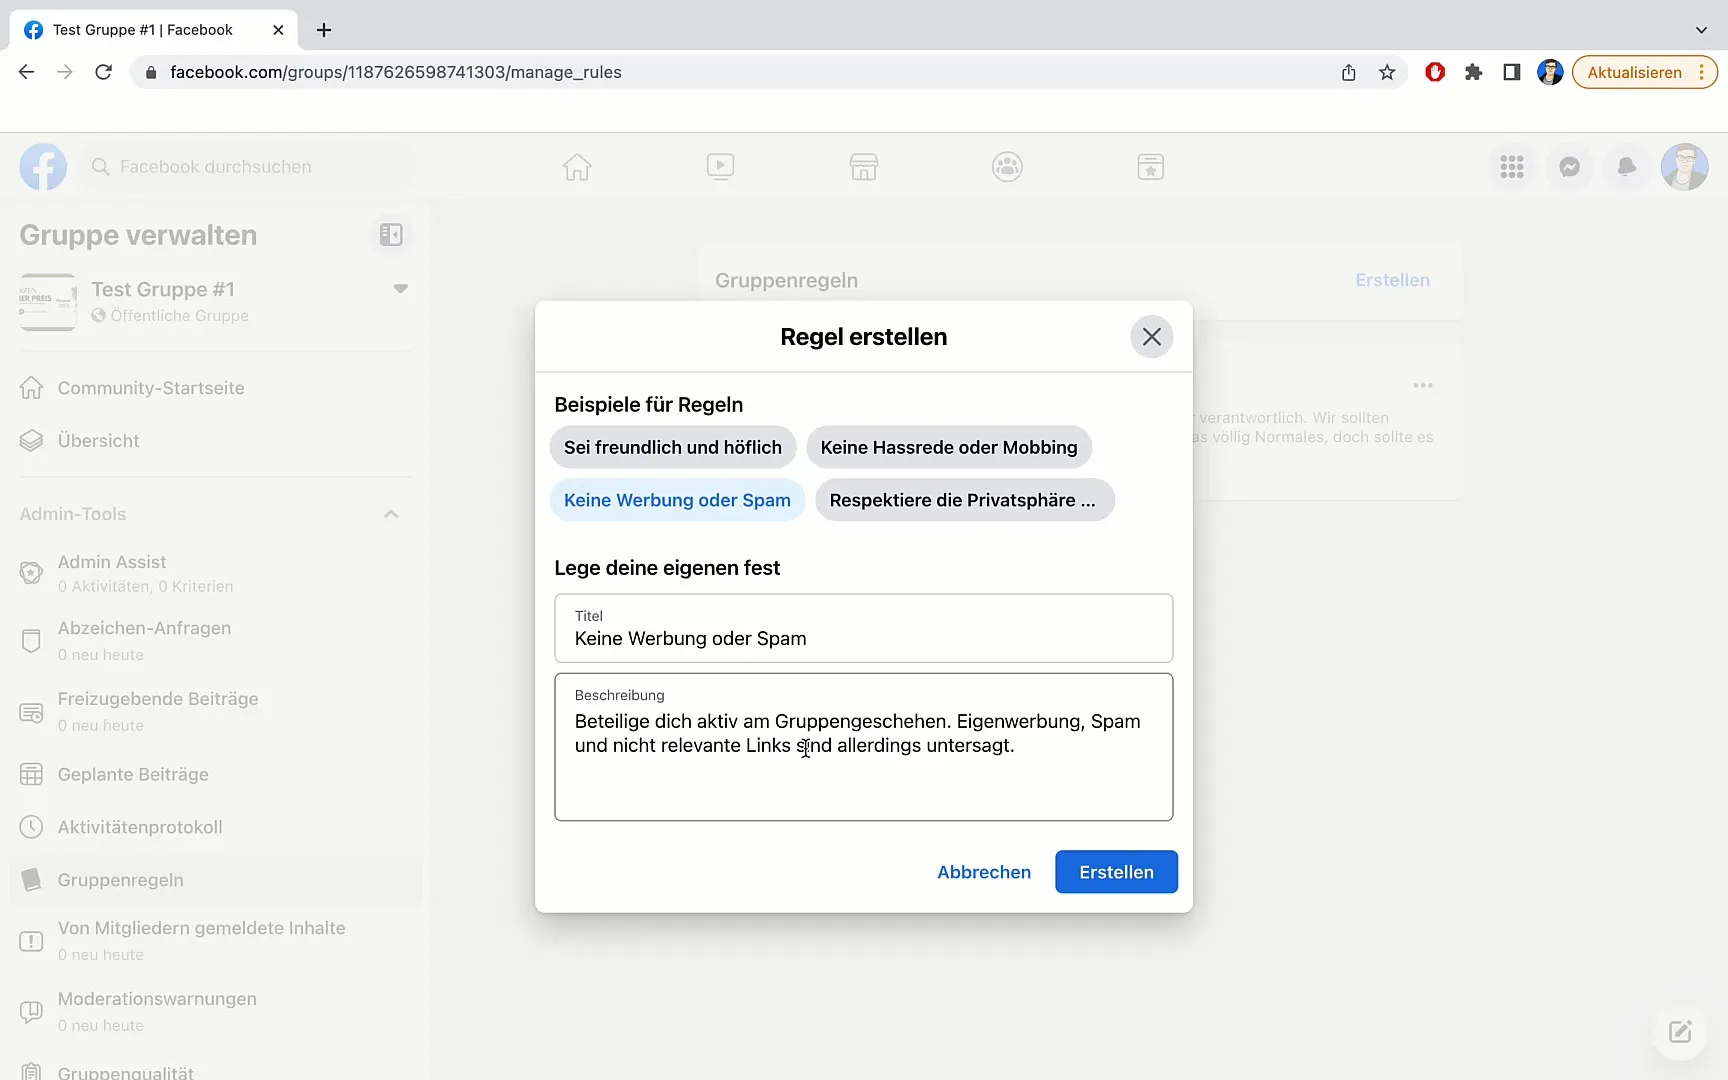
Task: Click the Test Gruppe #1 group thumbnail
Action: [x=48, y=302]
